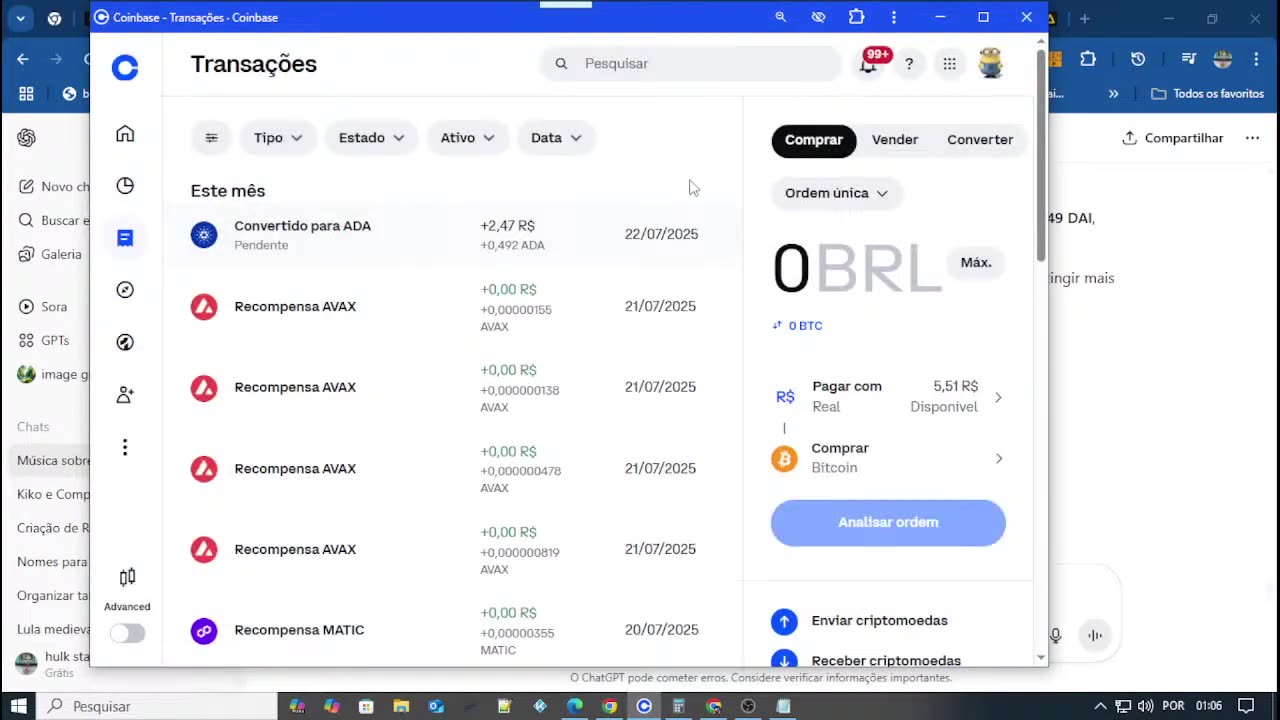The width and height of the screenshot is (1280, 720).
Task: Open profile minion avatar
Action: click(x=990, y=63)
